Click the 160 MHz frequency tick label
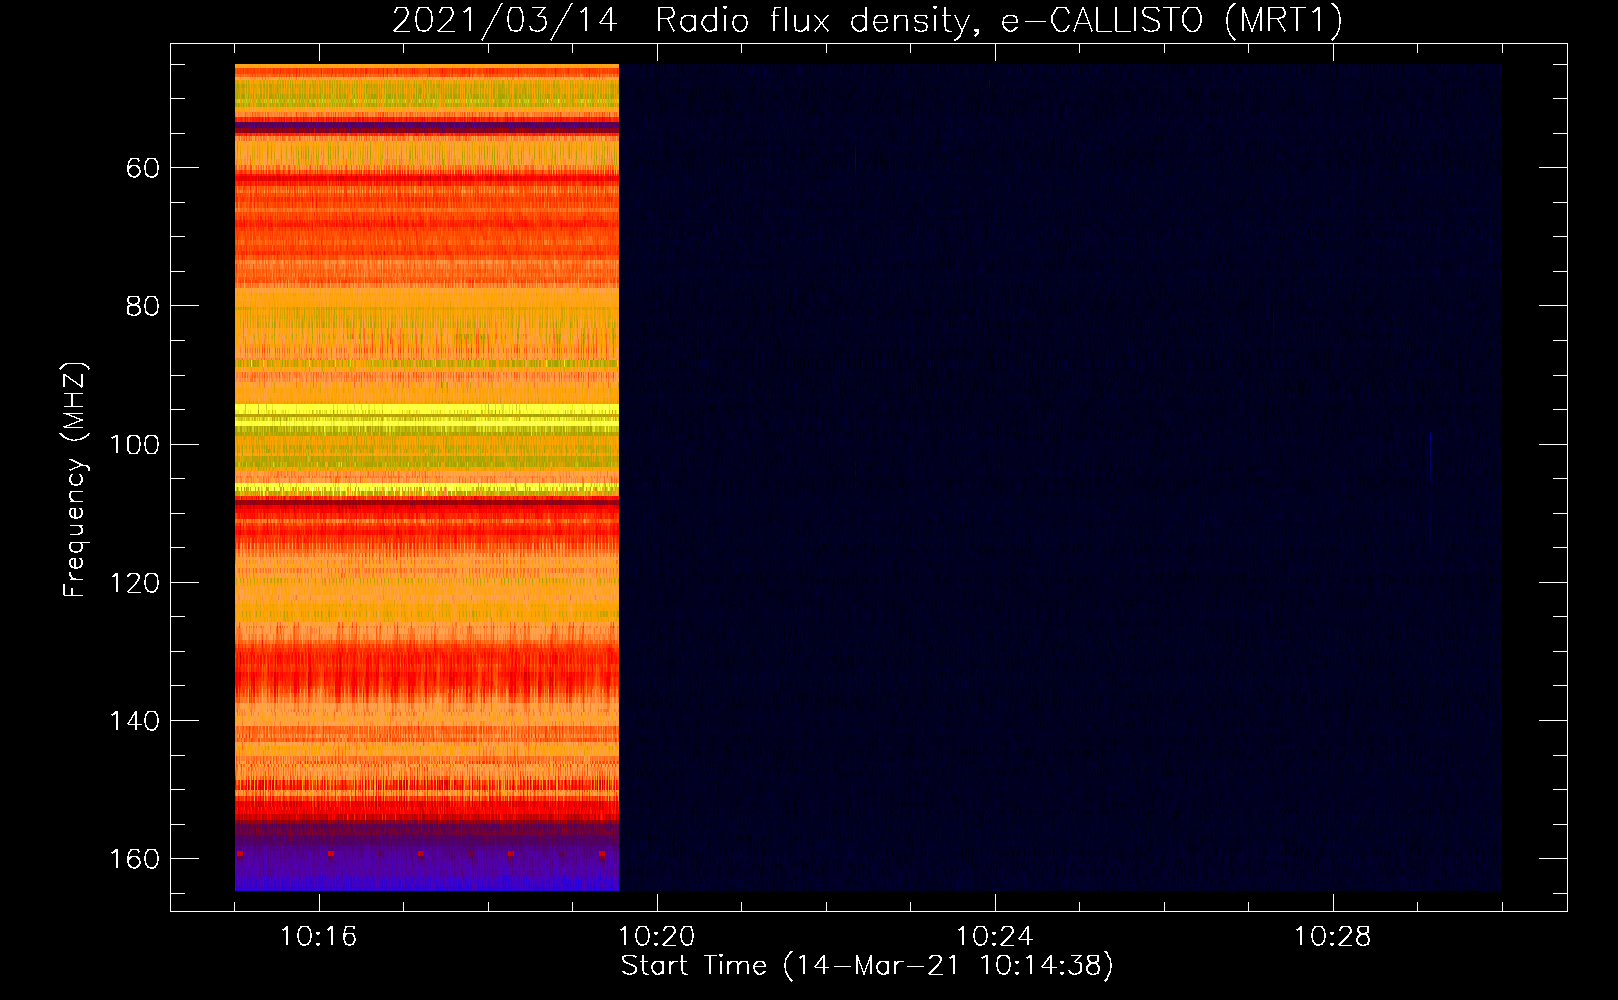This screenshot has width=1618, height=1000. point(135,859)
